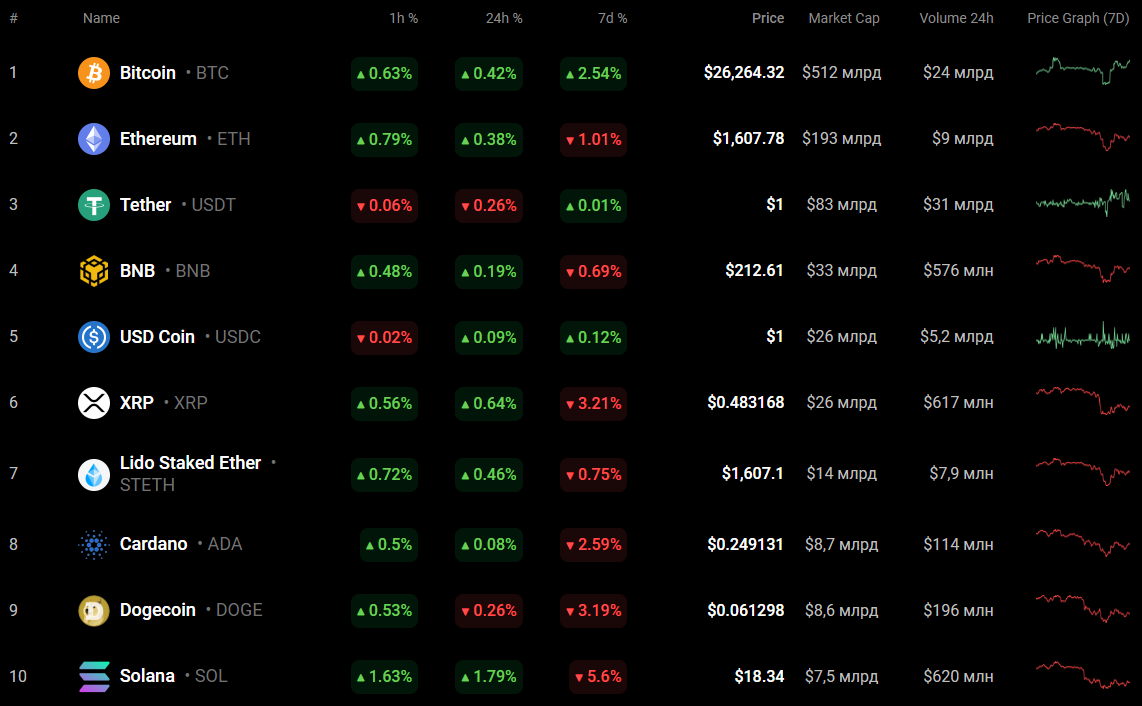
Task: Sort by the Volume 24h column header
Action: [x=956, y=18]
